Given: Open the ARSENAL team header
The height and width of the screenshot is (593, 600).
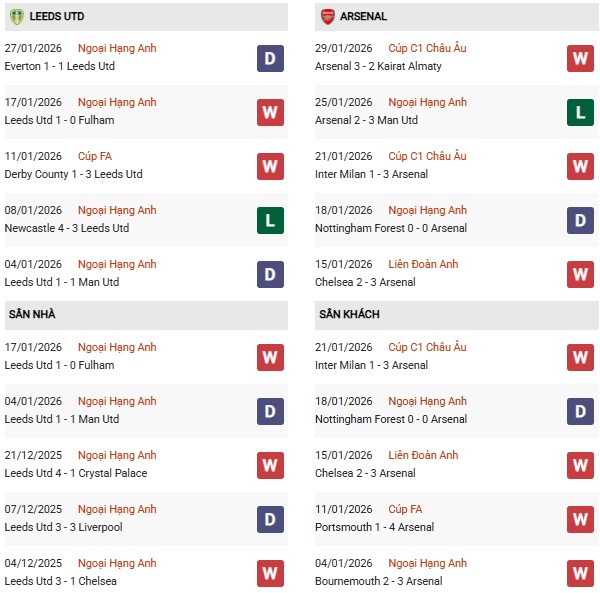Looking at the screenshot, I should tap(363, 16).
